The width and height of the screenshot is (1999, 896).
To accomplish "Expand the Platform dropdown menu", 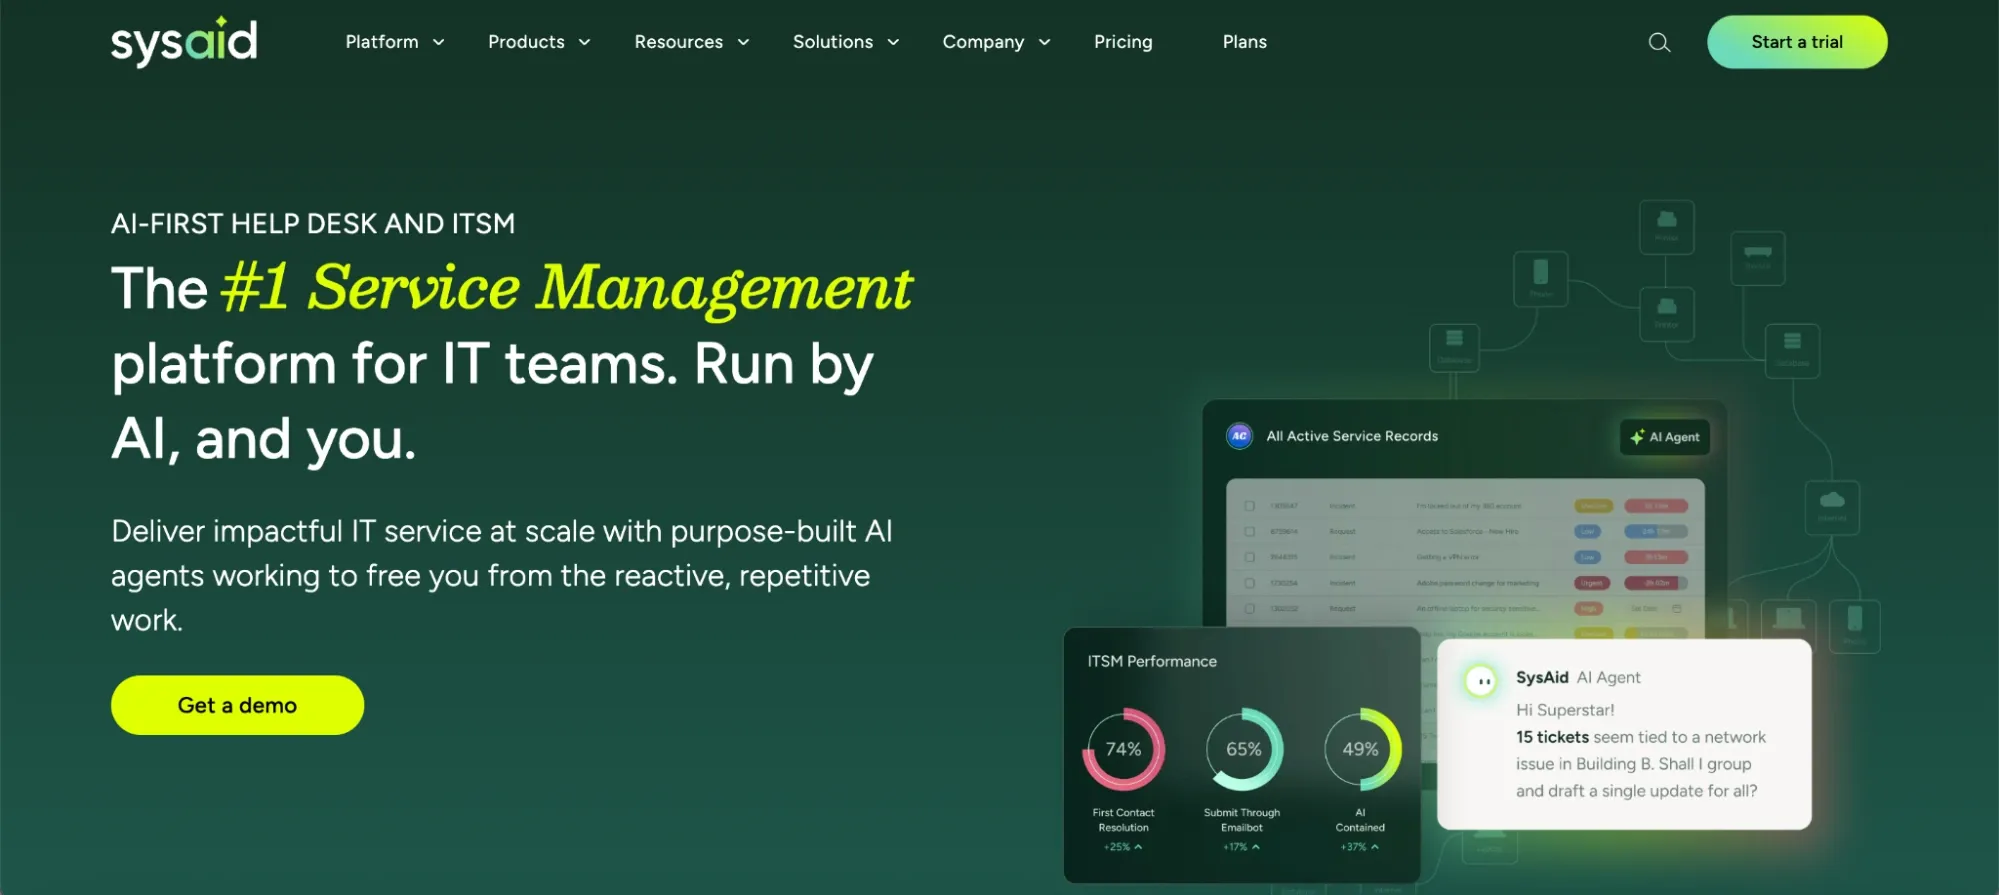I will pos(394,42).
